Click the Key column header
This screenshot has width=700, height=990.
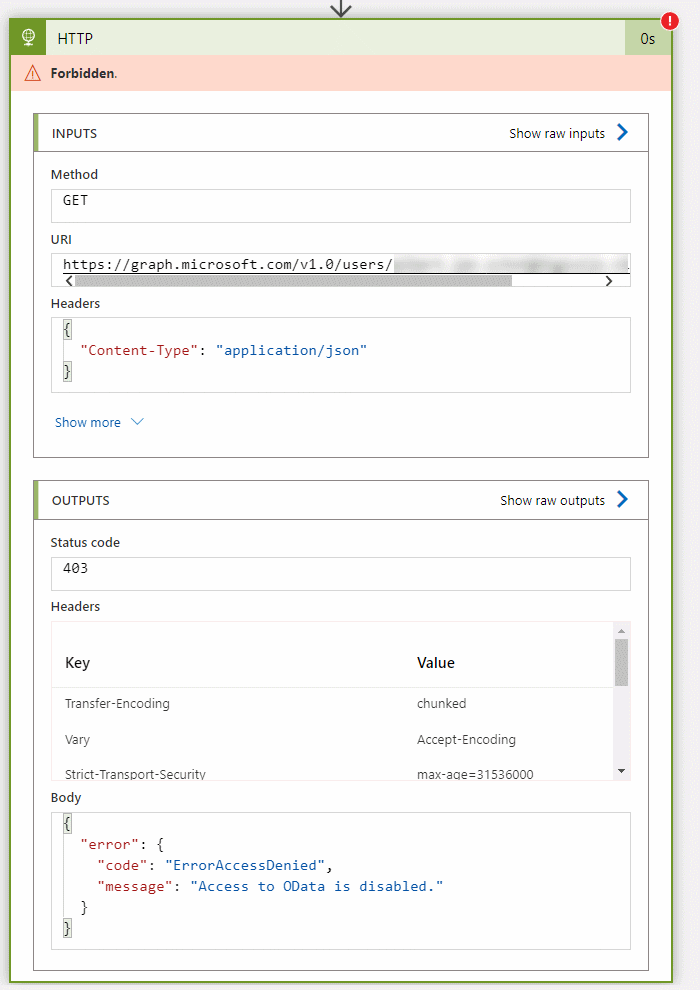(x=78, y=662)
